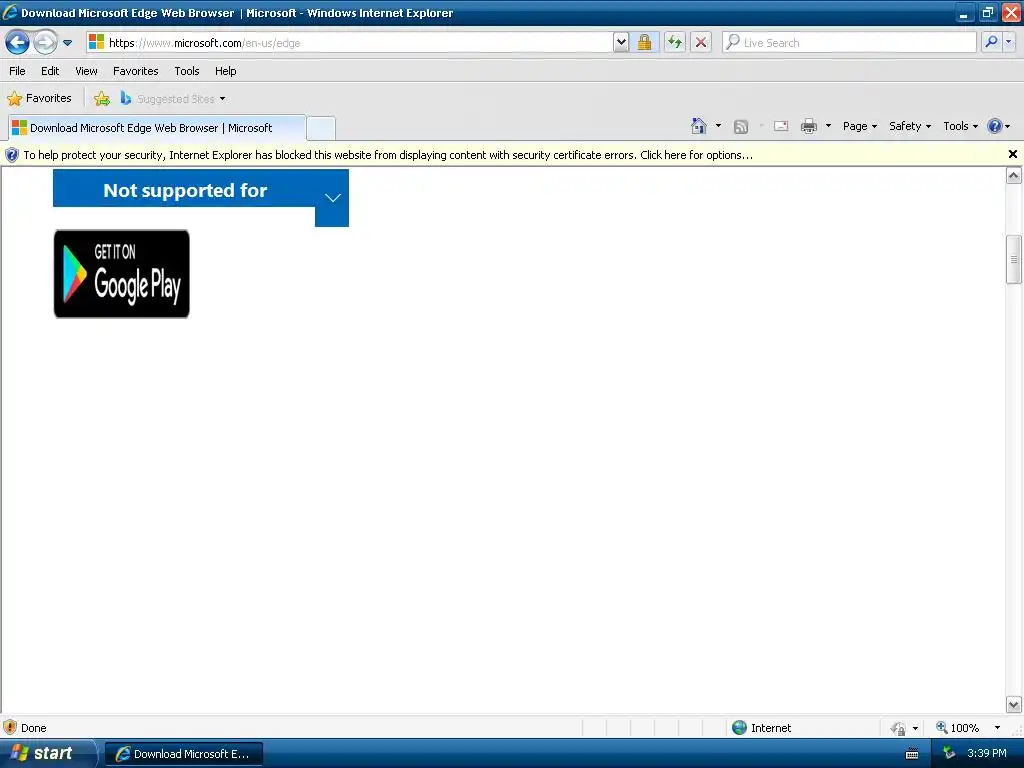Screen dimensions: 1024x768
Task: Stop loading with the red X button
Action: click(x=701, y=43)
